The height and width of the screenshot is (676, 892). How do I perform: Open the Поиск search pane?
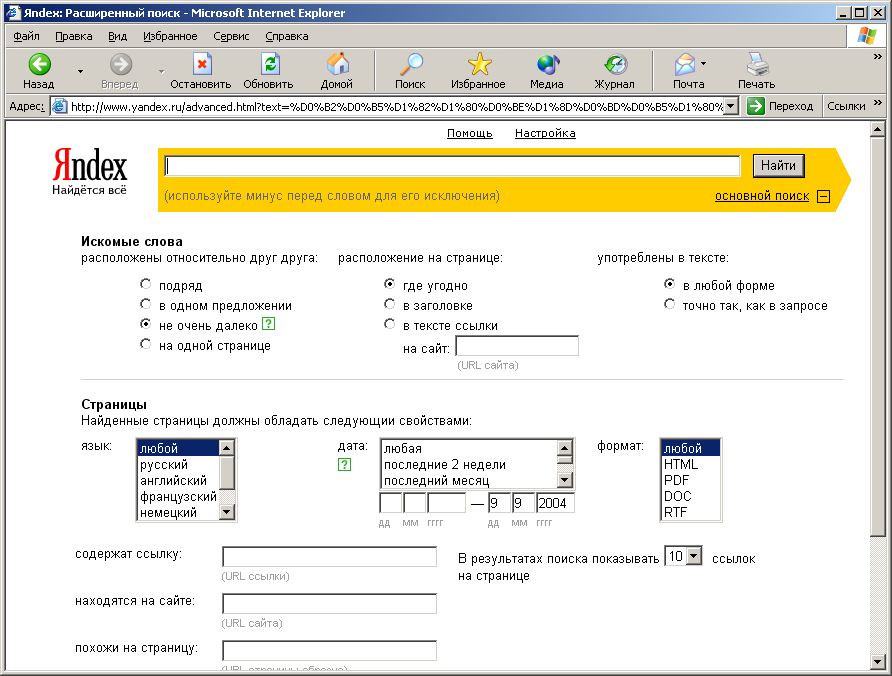tap(410, 71)
